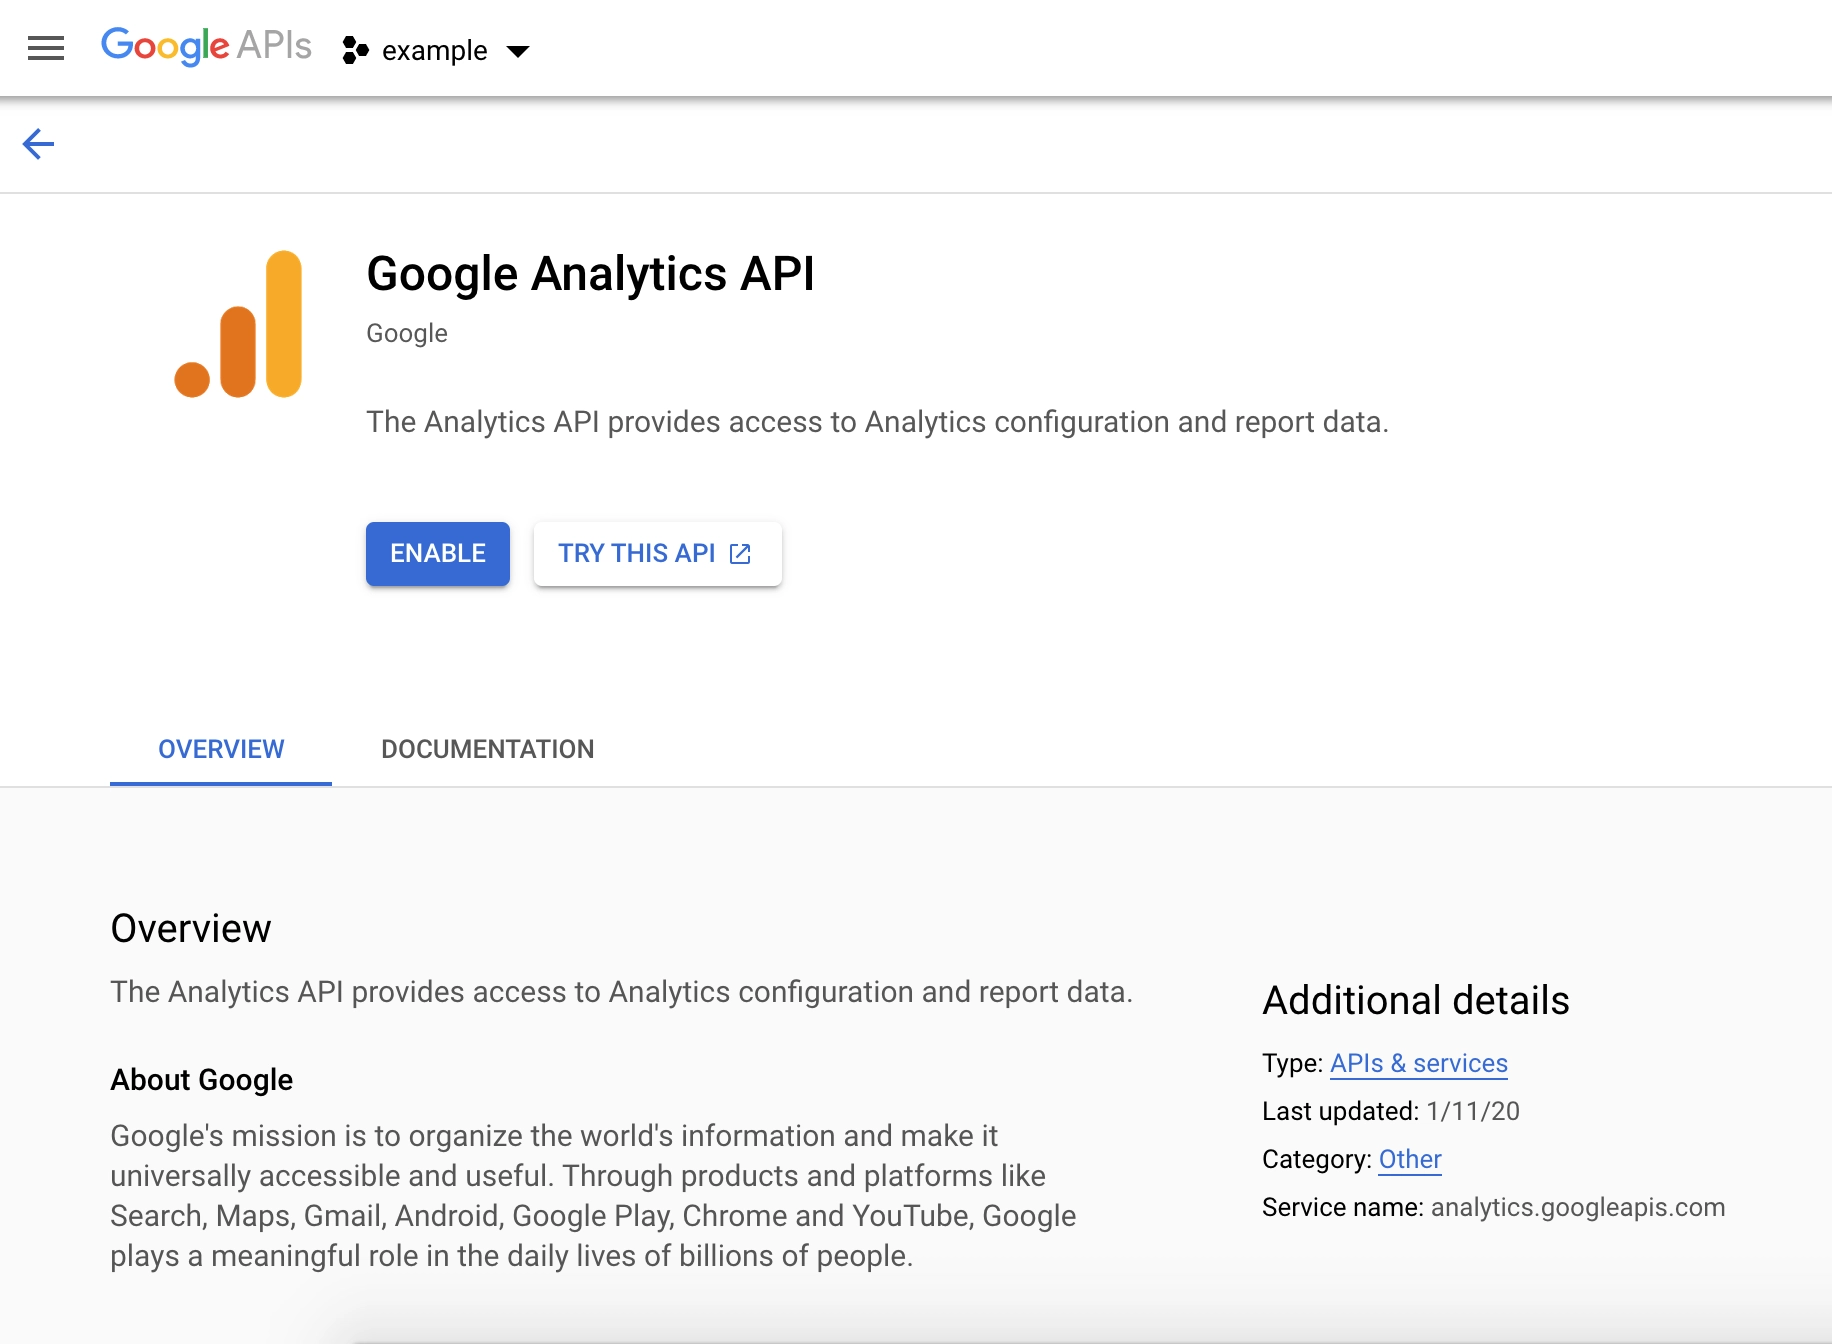Click the orange Google Analytics logo
This screenshot has height=1344, width=1832.
pyautogui.click(x=239, y=324)
